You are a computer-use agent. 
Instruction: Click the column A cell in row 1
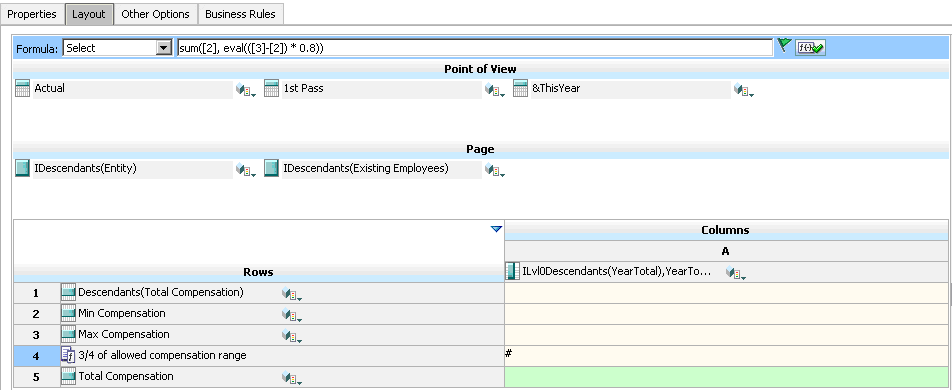coord(726,293)
